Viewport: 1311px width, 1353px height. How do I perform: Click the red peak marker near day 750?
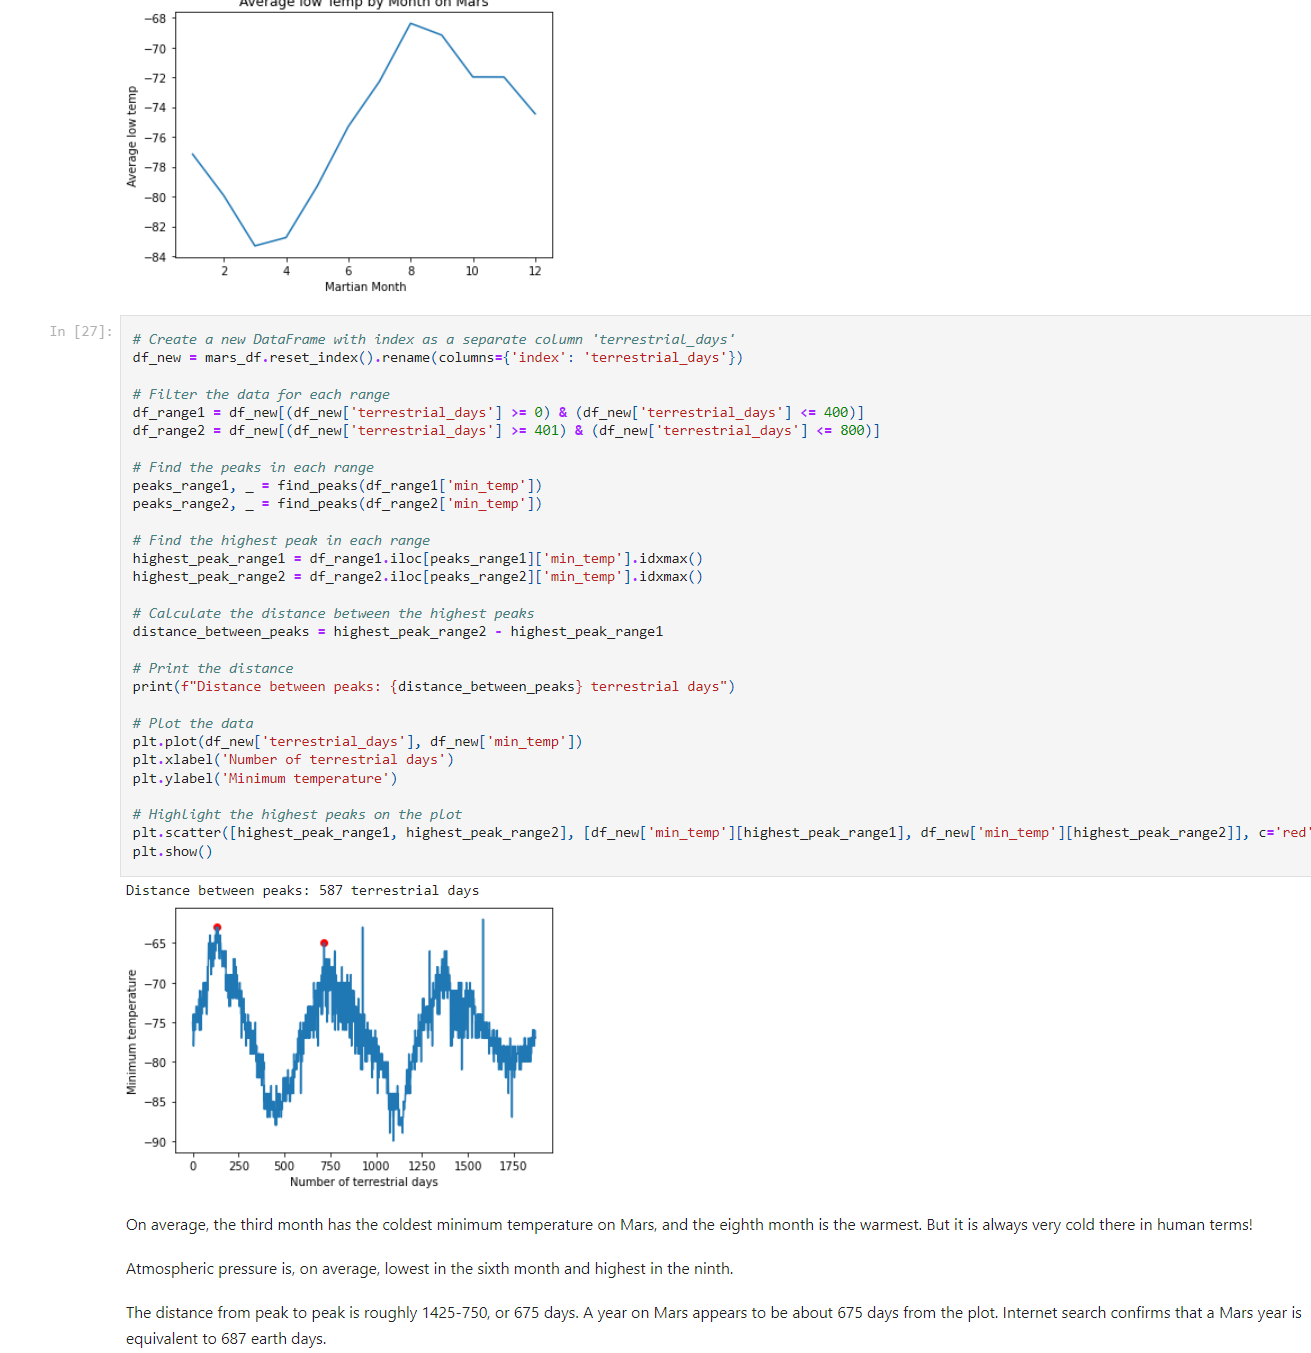[323, 942]
